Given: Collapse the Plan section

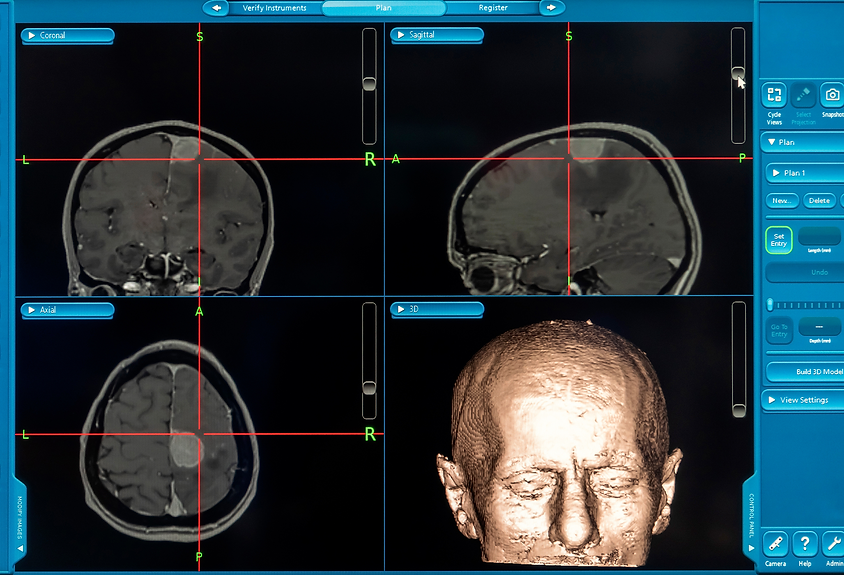Looking at the screenshot, I should tap(803, 142).
